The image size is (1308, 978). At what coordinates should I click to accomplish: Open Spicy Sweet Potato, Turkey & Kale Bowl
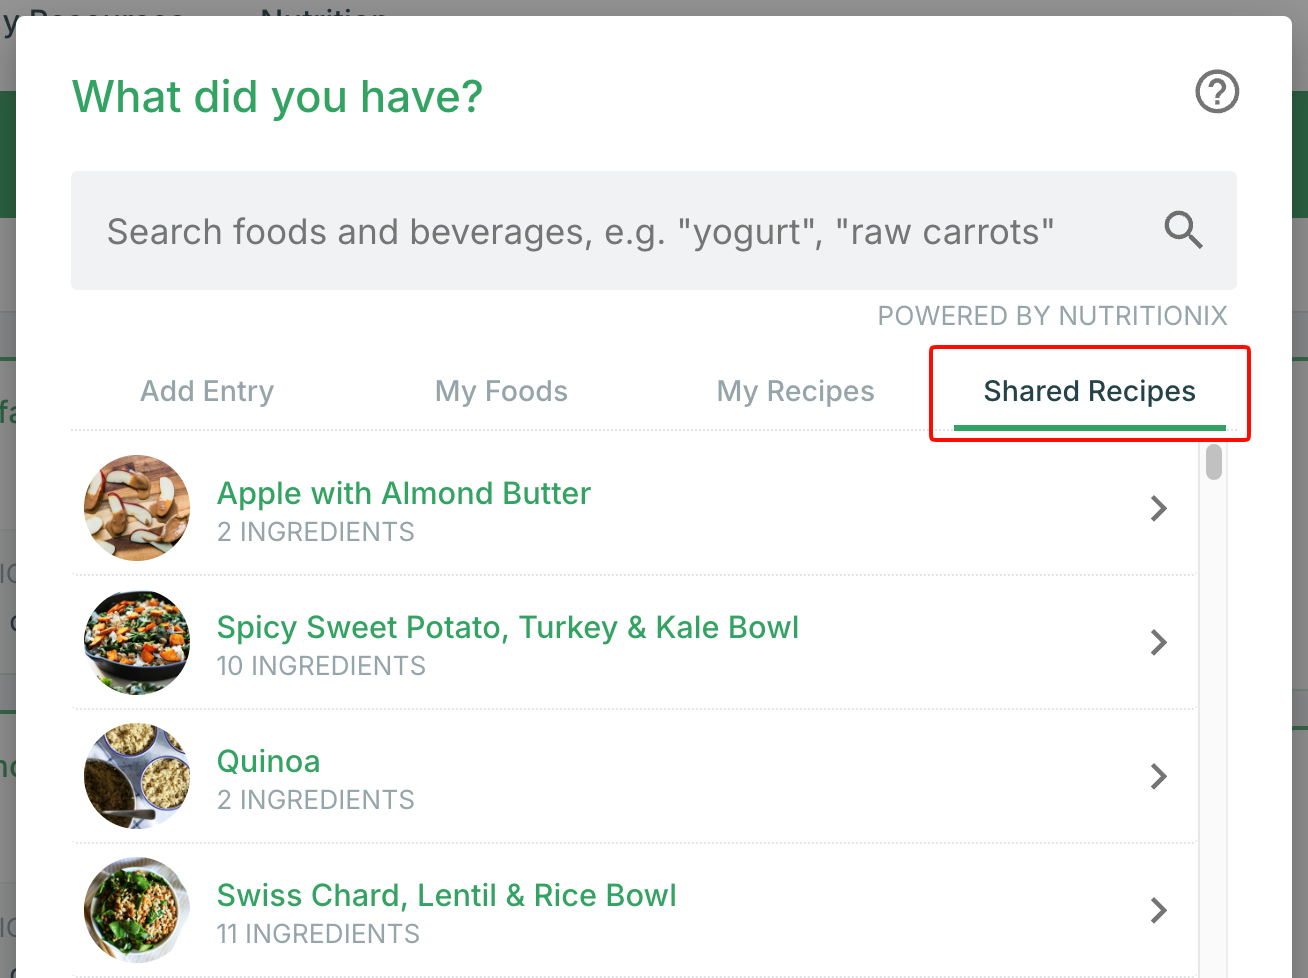[x=508, y=627]
